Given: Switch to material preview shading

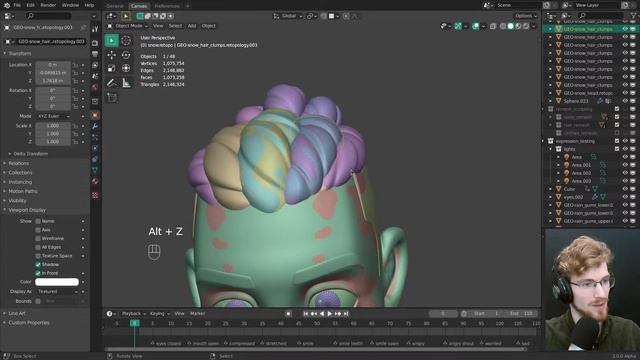Looking at the screenshot, I should point(518,26).
